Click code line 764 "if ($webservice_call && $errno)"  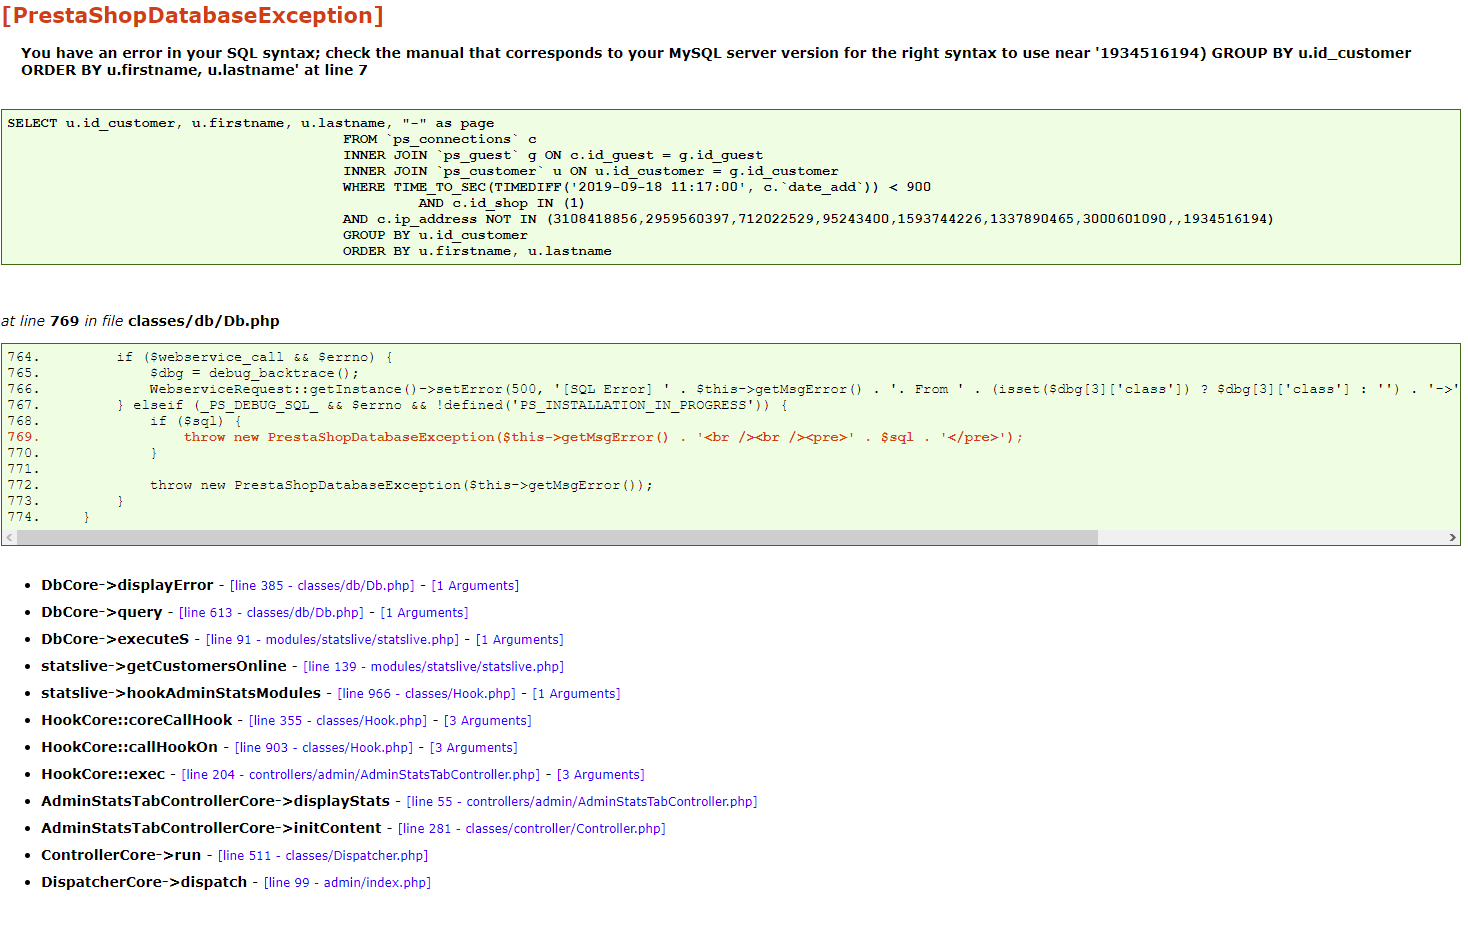coord(255,357)
